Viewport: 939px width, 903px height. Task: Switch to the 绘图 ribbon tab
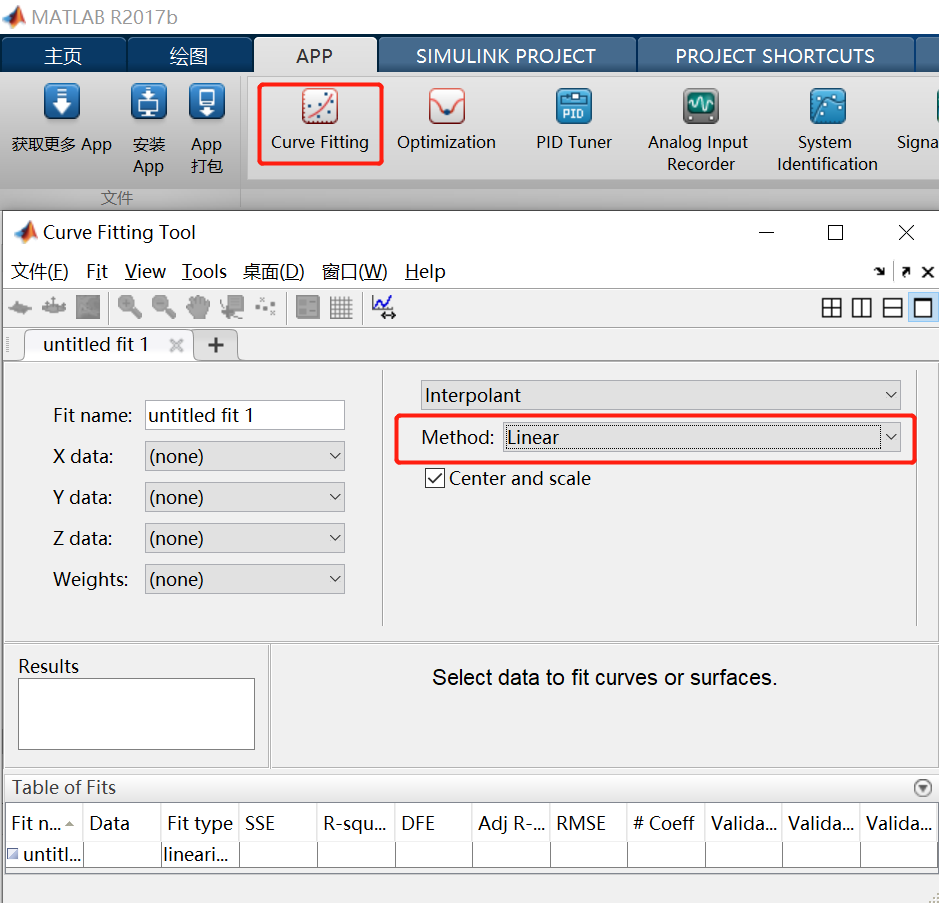tap(189, 55)
